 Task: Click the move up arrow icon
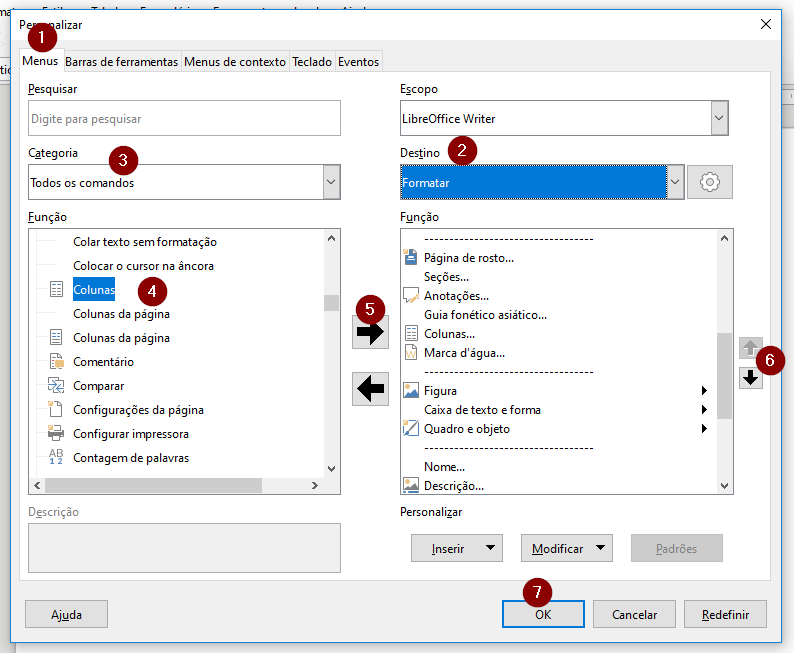coord(750,348)
